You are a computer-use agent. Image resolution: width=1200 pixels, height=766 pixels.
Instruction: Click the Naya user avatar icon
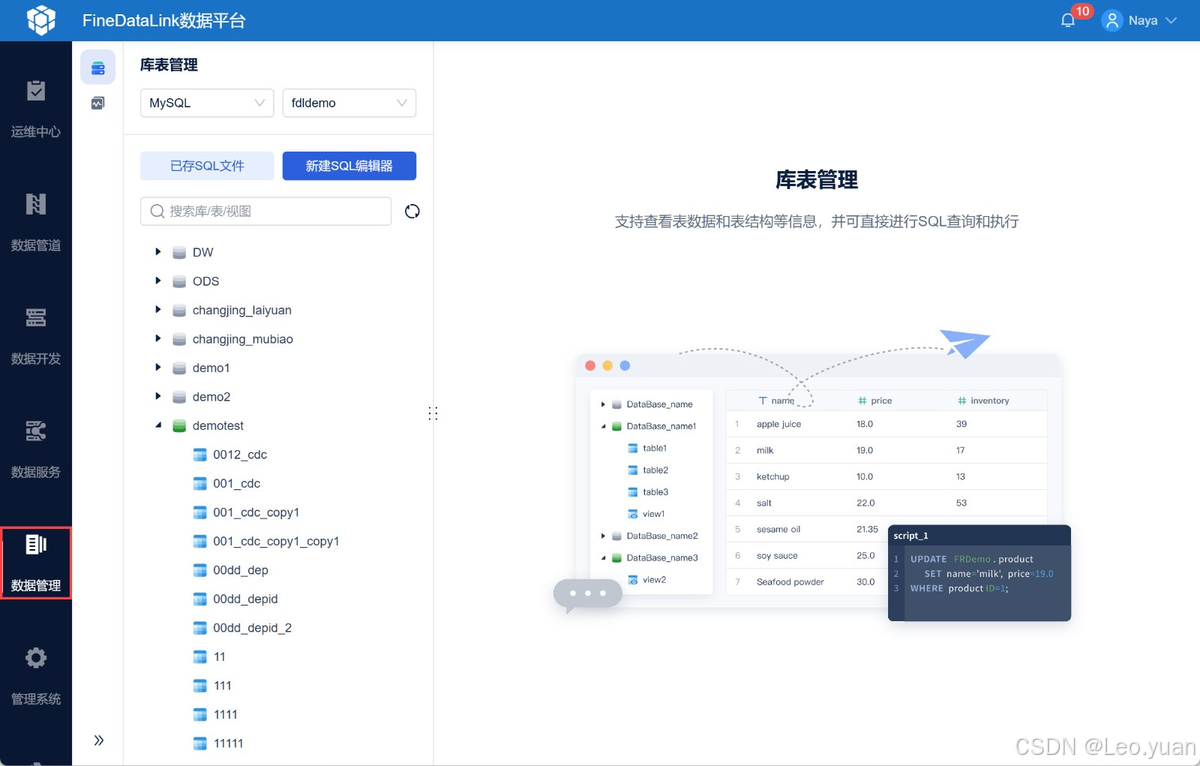click(x=1112, y=20)
